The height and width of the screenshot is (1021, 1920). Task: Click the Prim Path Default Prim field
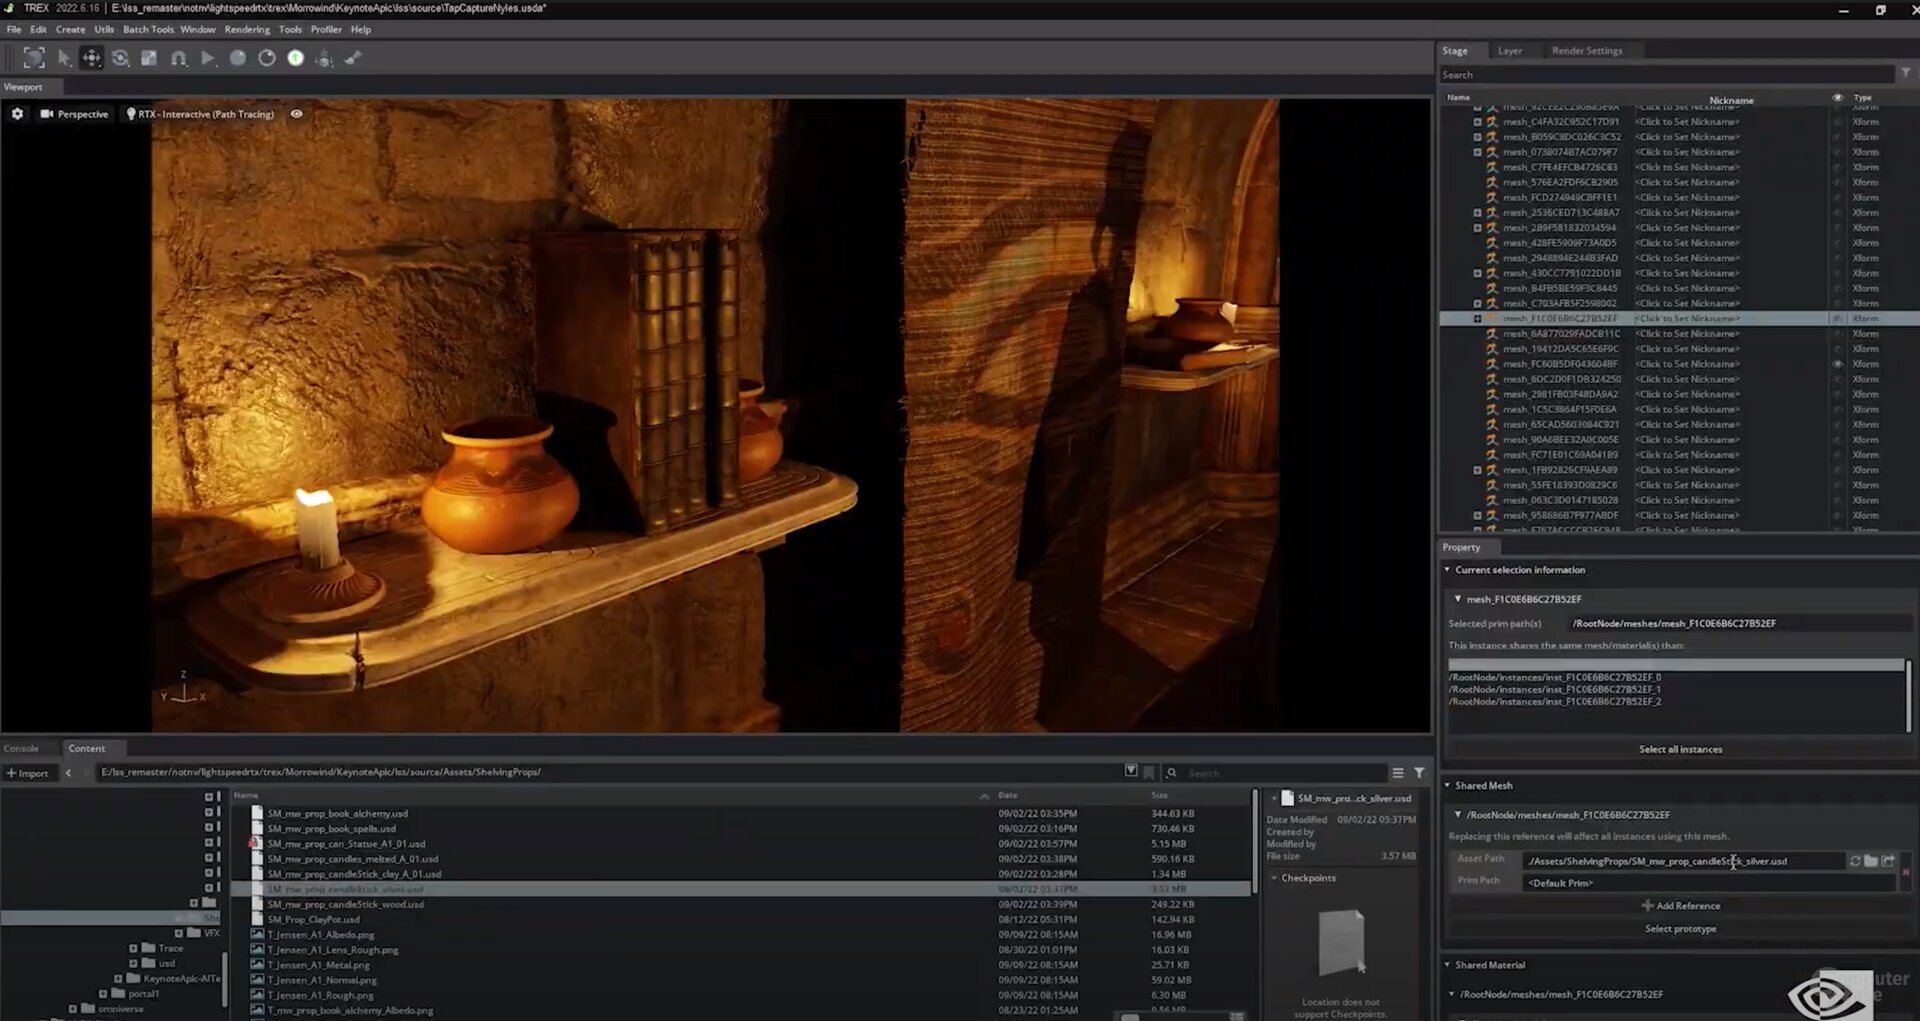click(1708, 883)
